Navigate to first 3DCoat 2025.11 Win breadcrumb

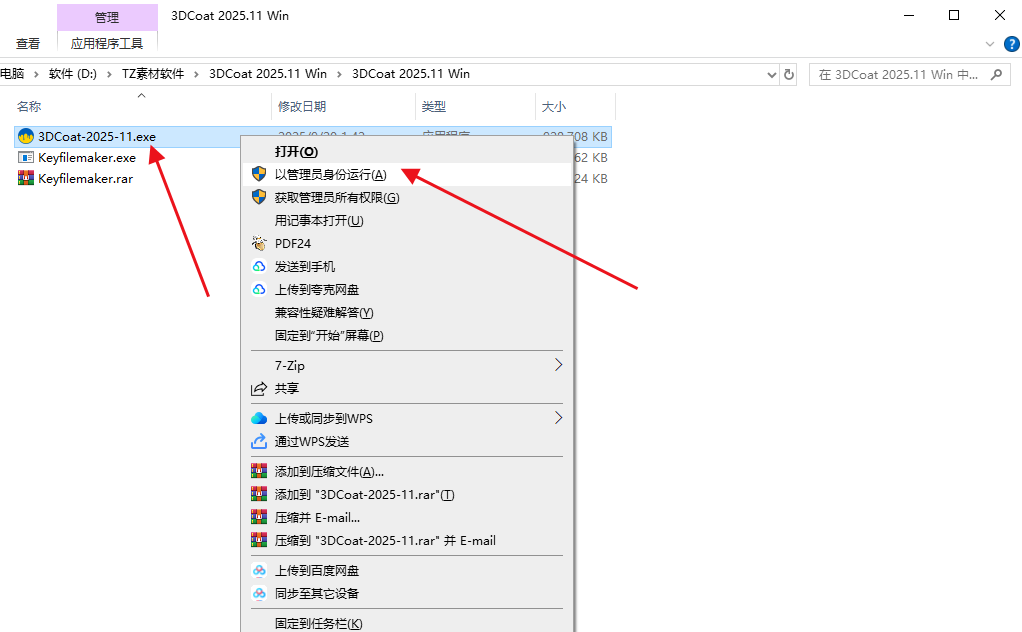[x=268, y=74]
